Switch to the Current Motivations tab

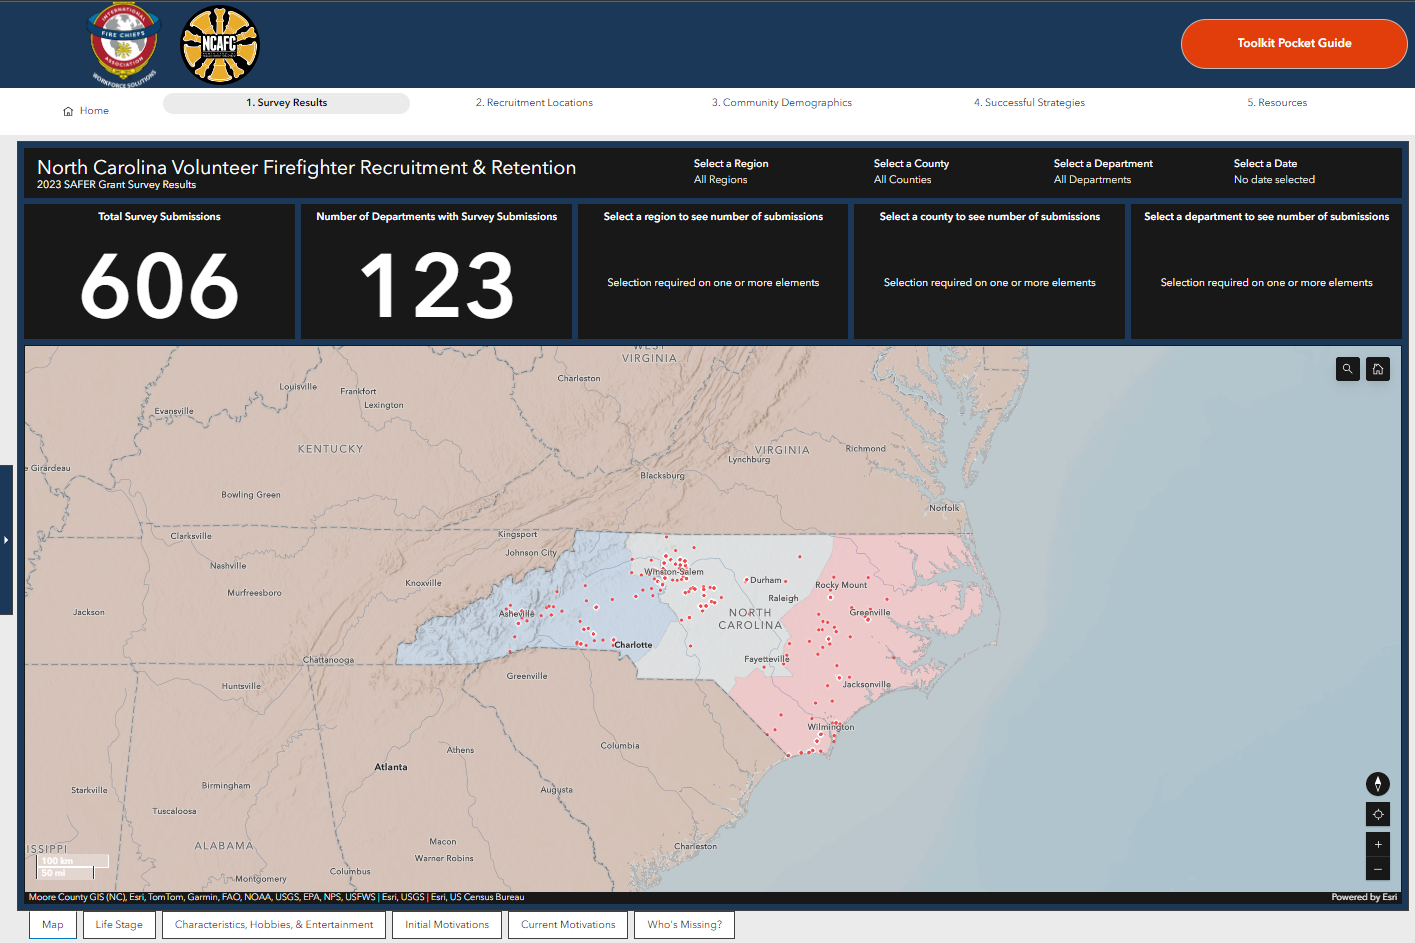pyautogui.click(x=567, y=924)
